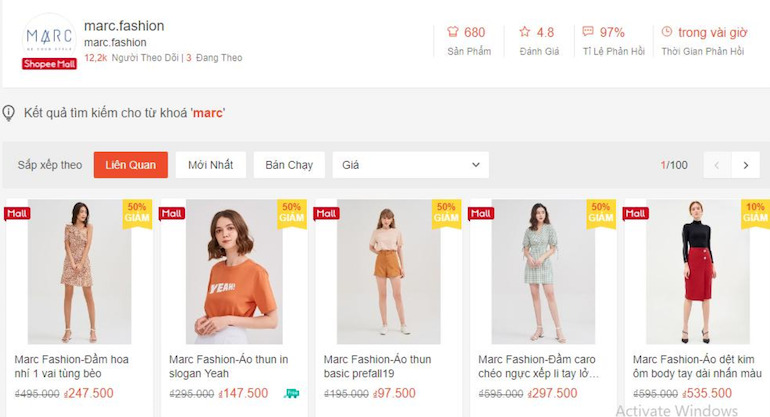Click 50% GIẢM tag on basic prefall19 shirt
The width and height of the screenshot is (770, 417).
click(x=446, y=213)
